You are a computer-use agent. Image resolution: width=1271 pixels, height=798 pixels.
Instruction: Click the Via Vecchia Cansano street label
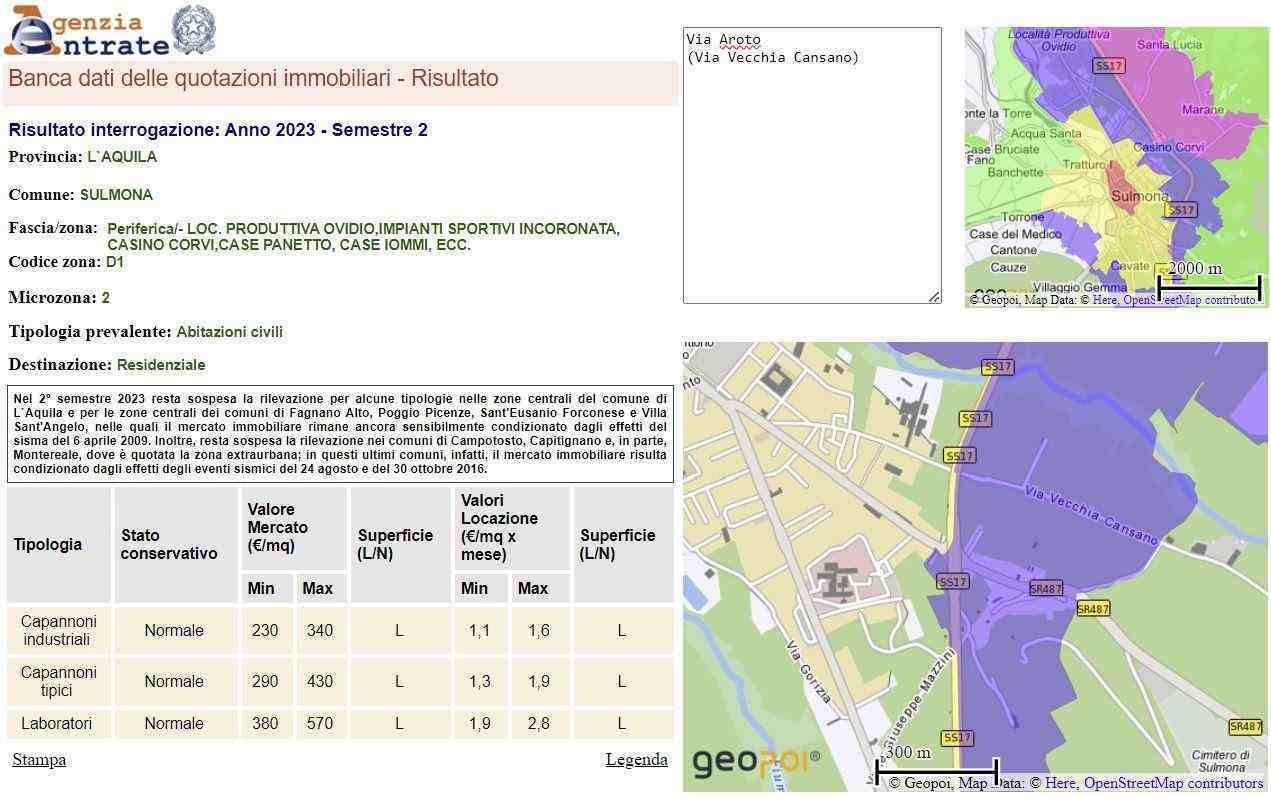click(x=1091, y=516)
